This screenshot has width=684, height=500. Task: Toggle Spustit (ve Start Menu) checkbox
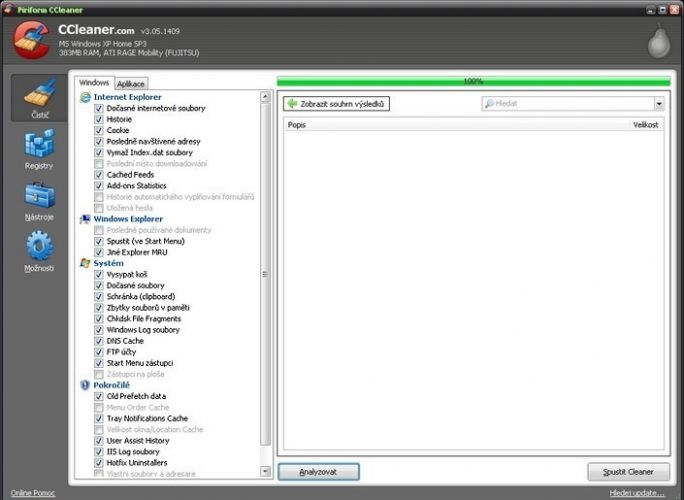click(x=99, y=241)
